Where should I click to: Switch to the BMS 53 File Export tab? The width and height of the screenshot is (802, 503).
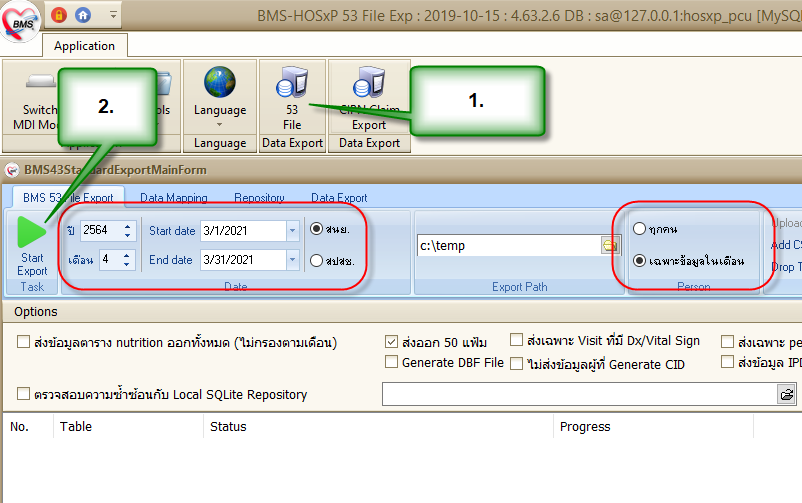(68, 198)
